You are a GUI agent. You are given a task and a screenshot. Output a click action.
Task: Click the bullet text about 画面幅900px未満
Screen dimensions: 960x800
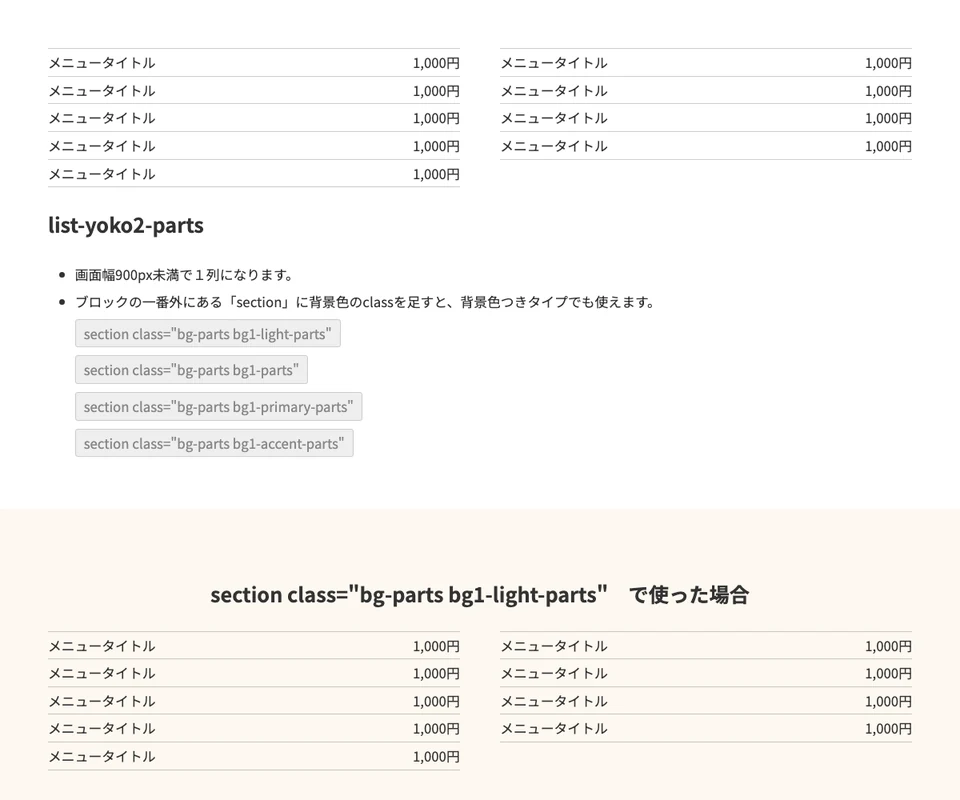coord(184,275)
